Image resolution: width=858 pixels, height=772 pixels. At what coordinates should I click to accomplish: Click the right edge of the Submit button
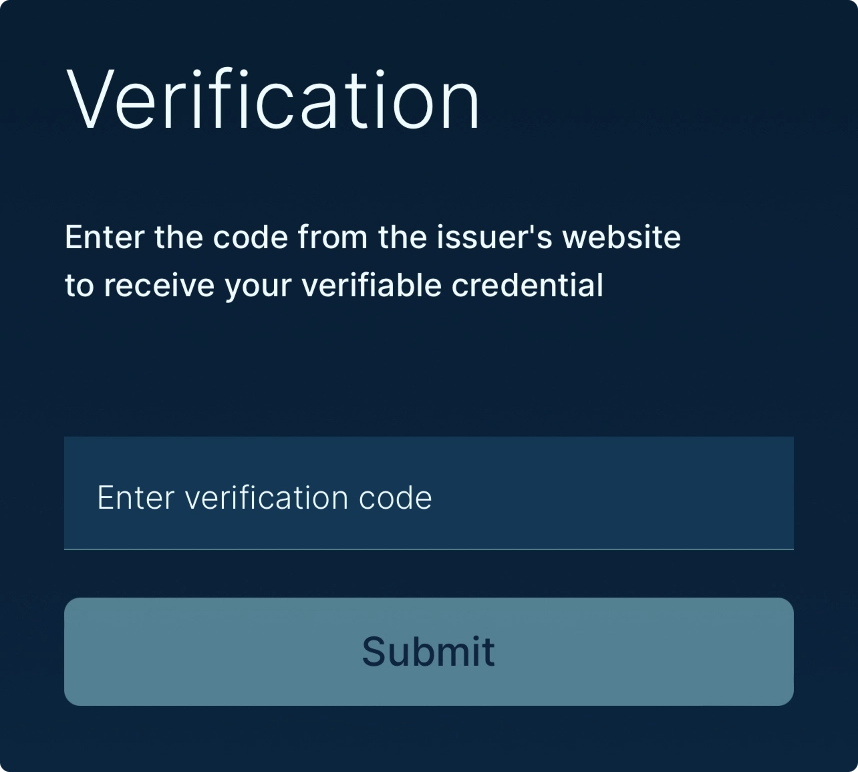click(x=780, y=652)
